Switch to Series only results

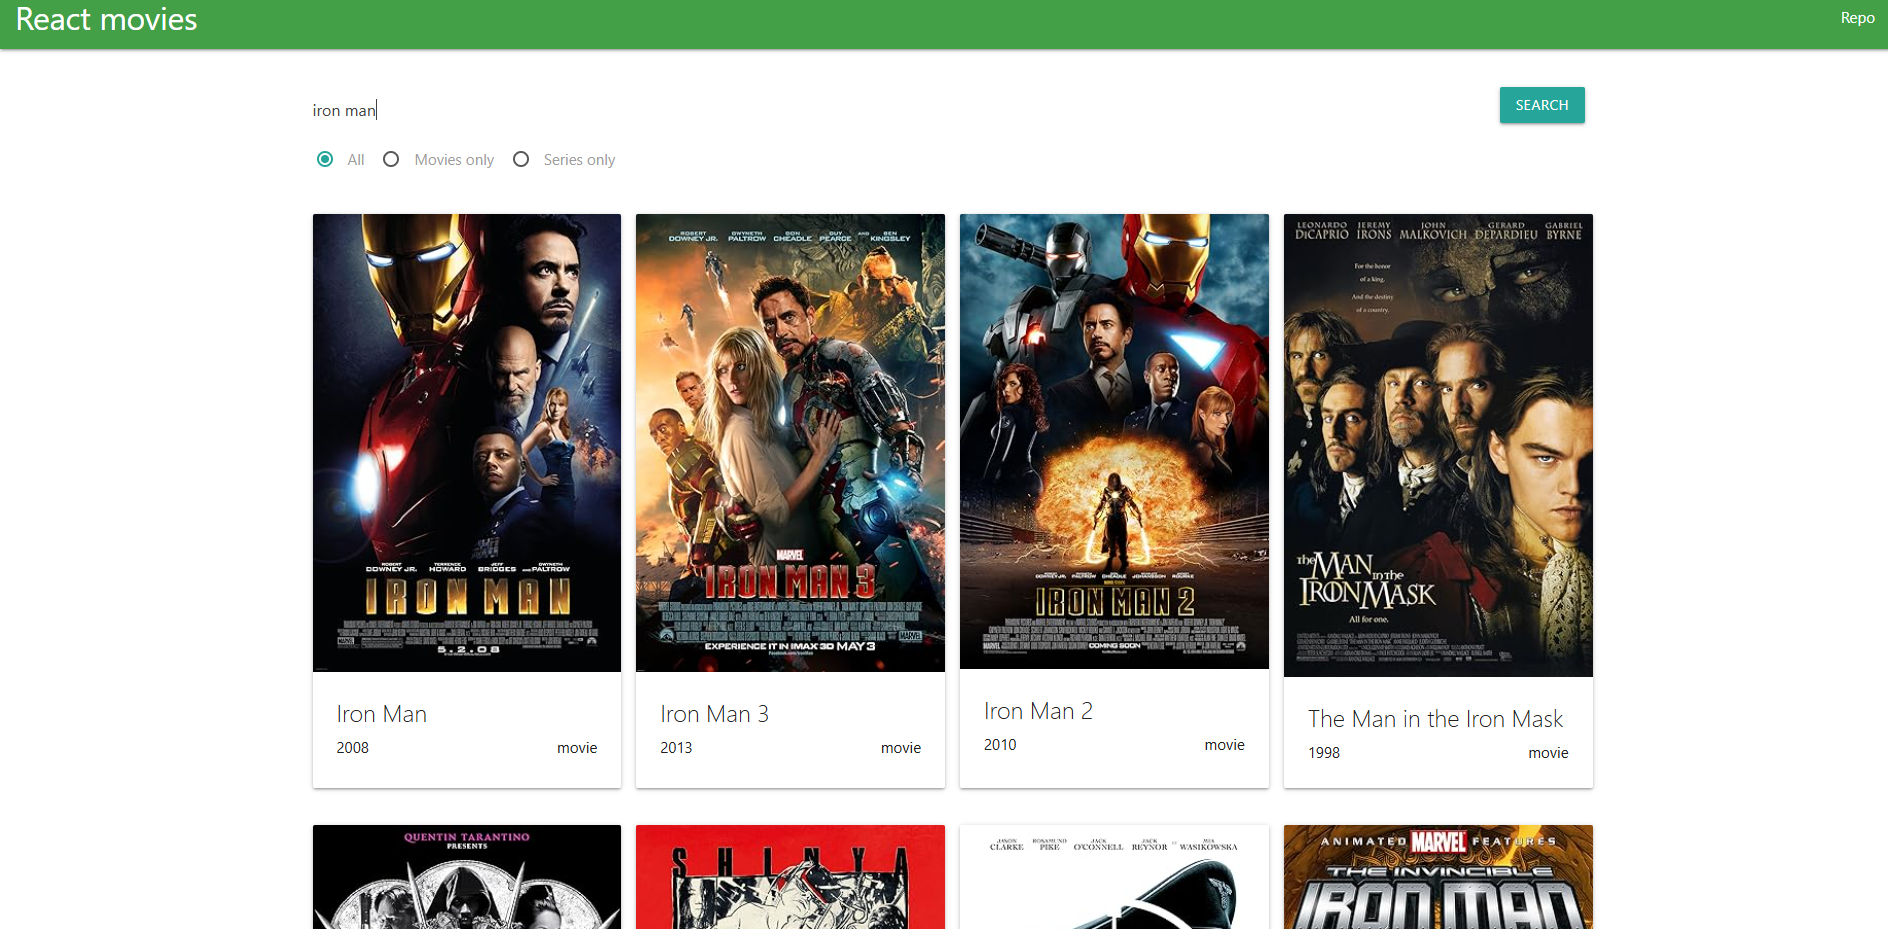520,159
